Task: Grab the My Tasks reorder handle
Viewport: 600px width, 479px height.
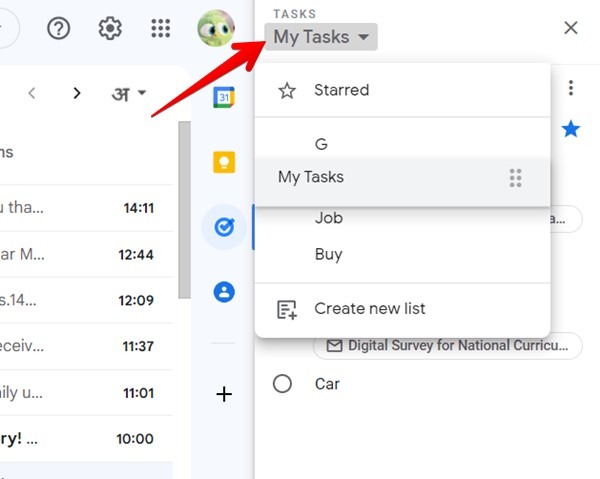Action: (515, 178)
